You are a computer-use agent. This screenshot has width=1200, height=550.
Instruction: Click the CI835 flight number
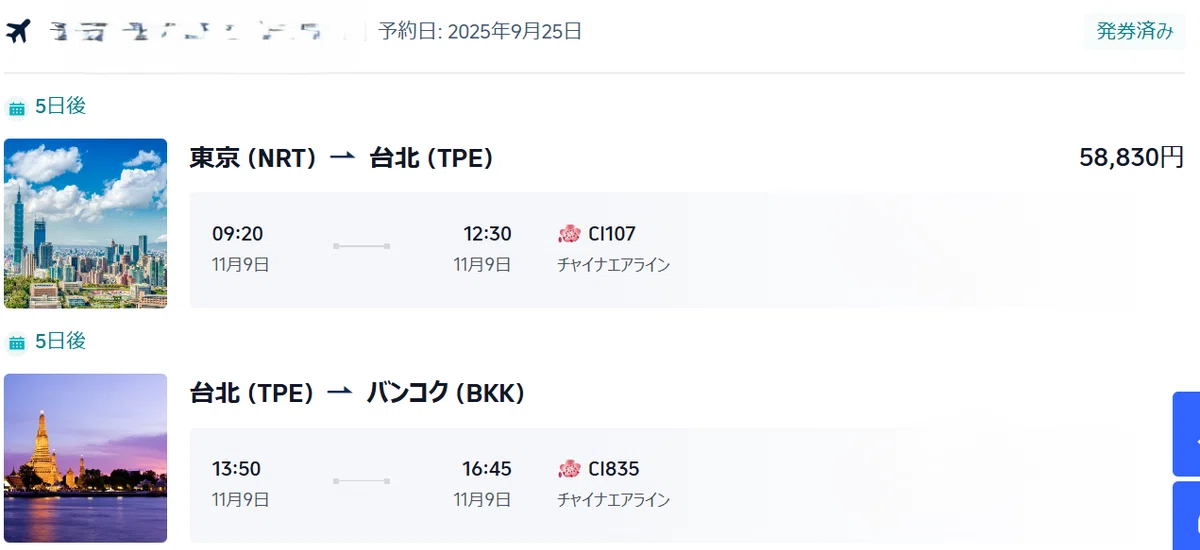(x=614, y=469)
